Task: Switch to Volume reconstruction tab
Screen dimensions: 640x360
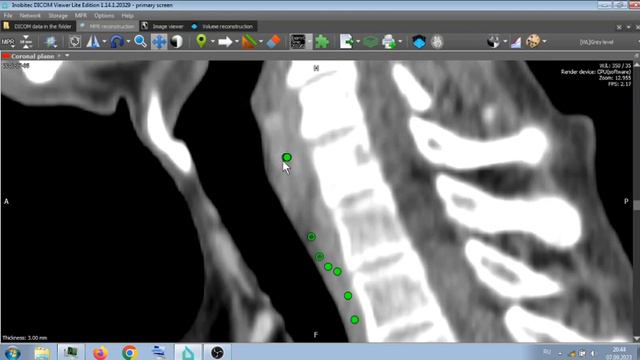Action: pyautogui.click(x=223, y=26)
